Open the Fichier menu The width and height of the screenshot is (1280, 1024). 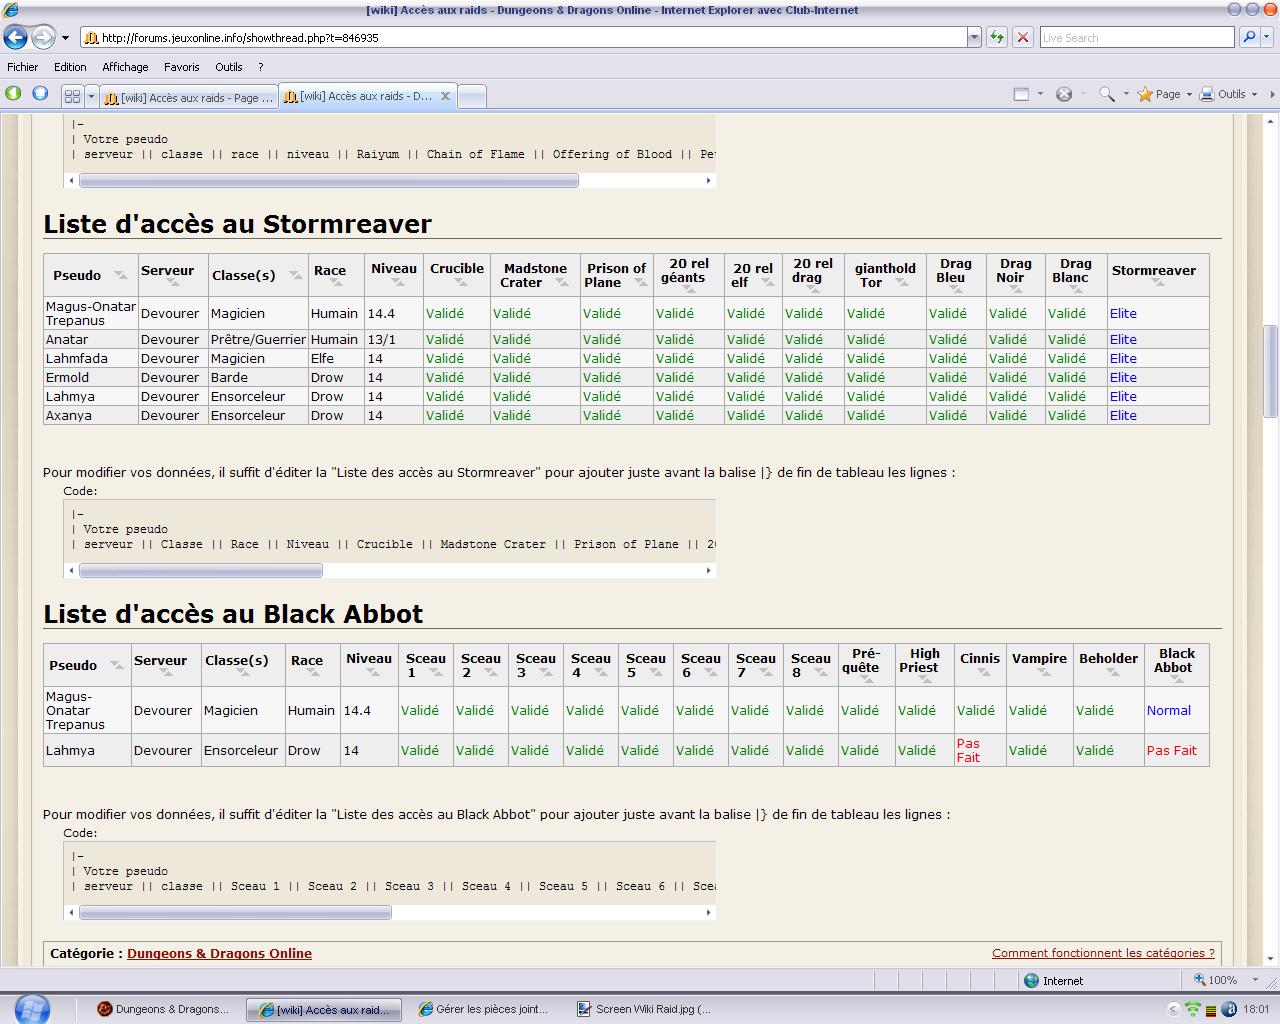point(23,67)
